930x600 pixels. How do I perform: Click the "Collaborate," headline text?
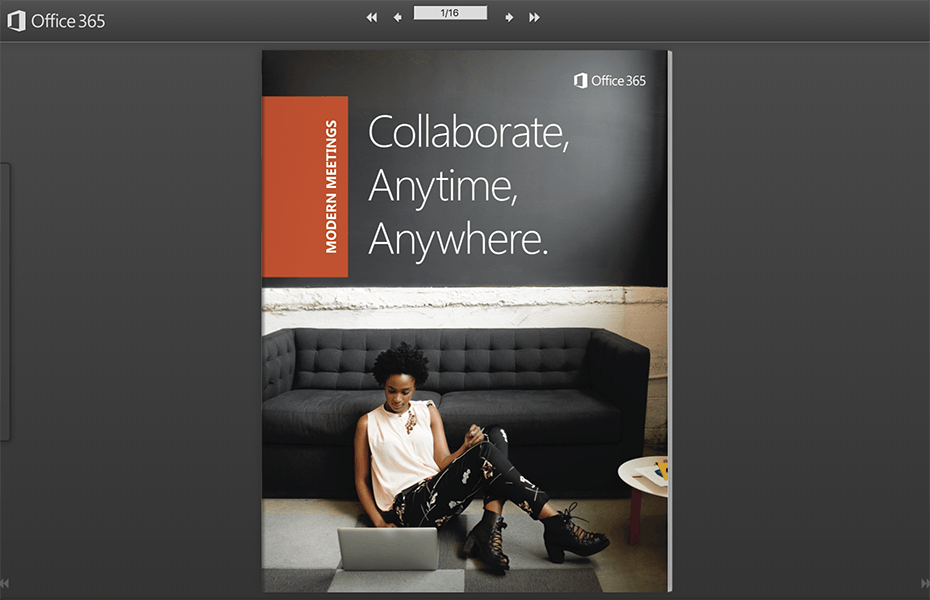(x=468, y=133)
